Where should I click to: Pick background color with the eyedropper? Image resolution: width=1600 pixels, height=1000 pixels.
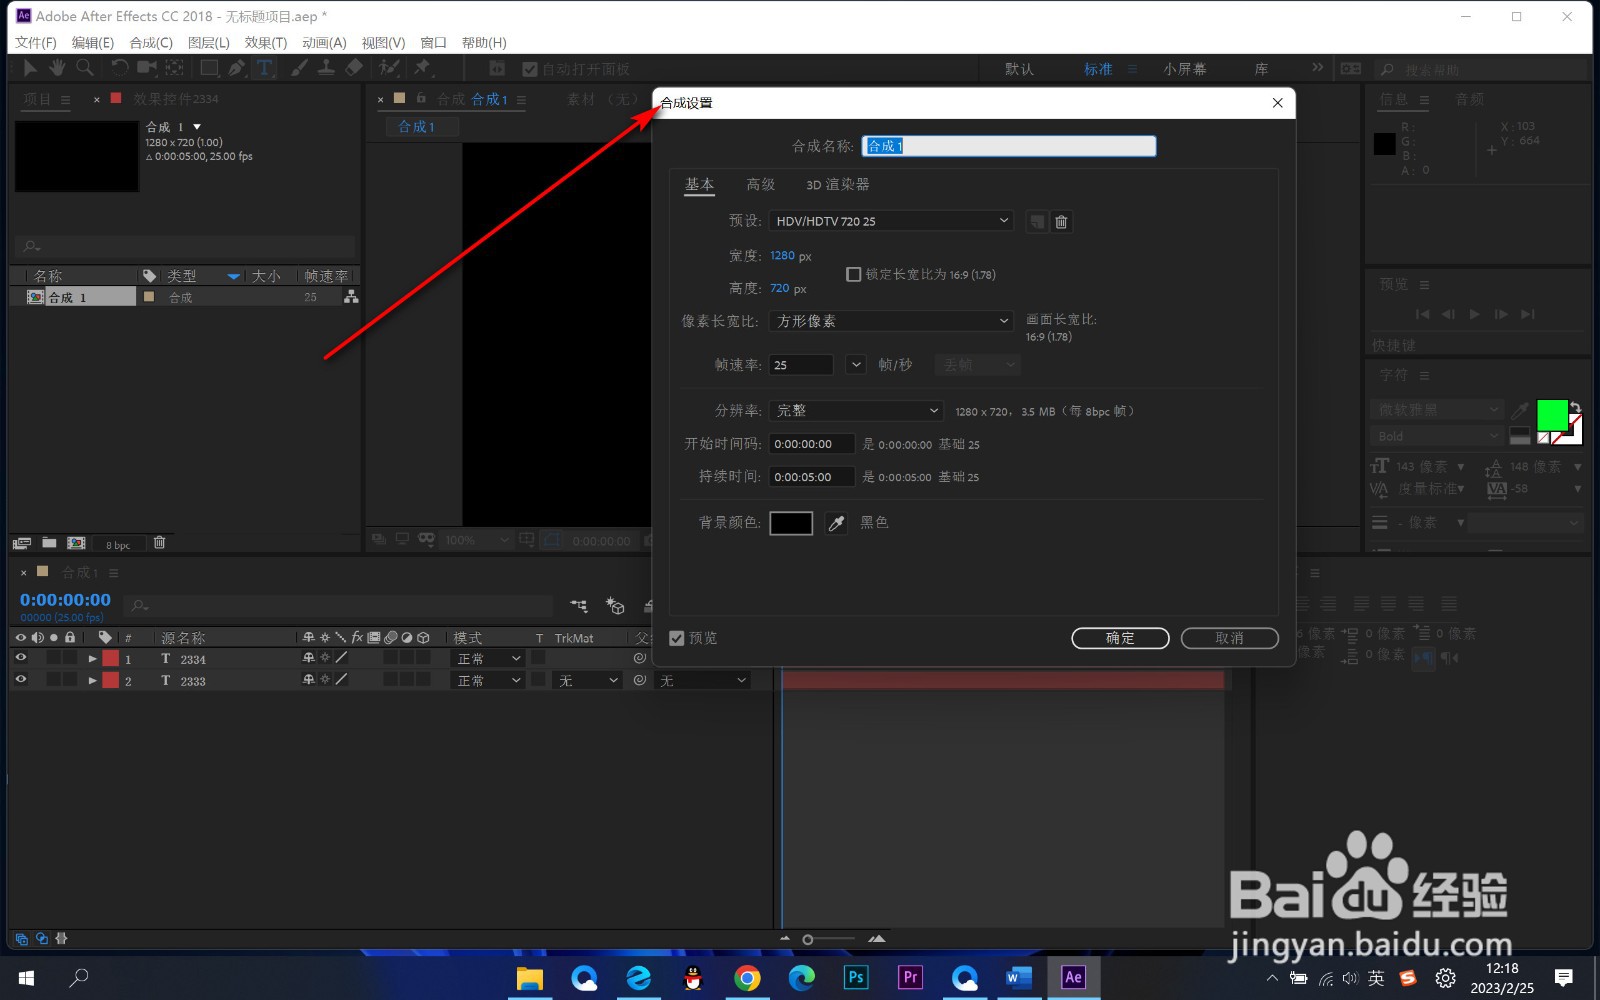click(x=837, y=523)
